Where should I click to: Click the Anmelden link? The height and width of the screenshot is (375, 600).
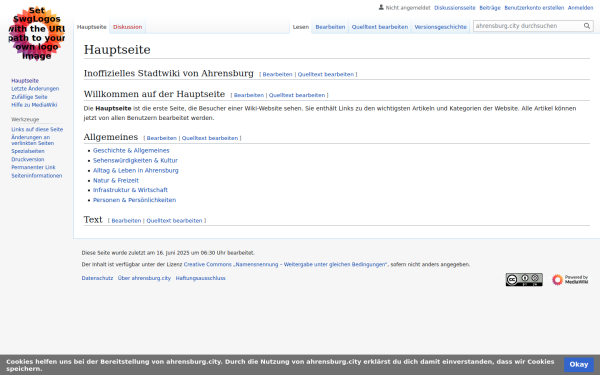point(580,8)
